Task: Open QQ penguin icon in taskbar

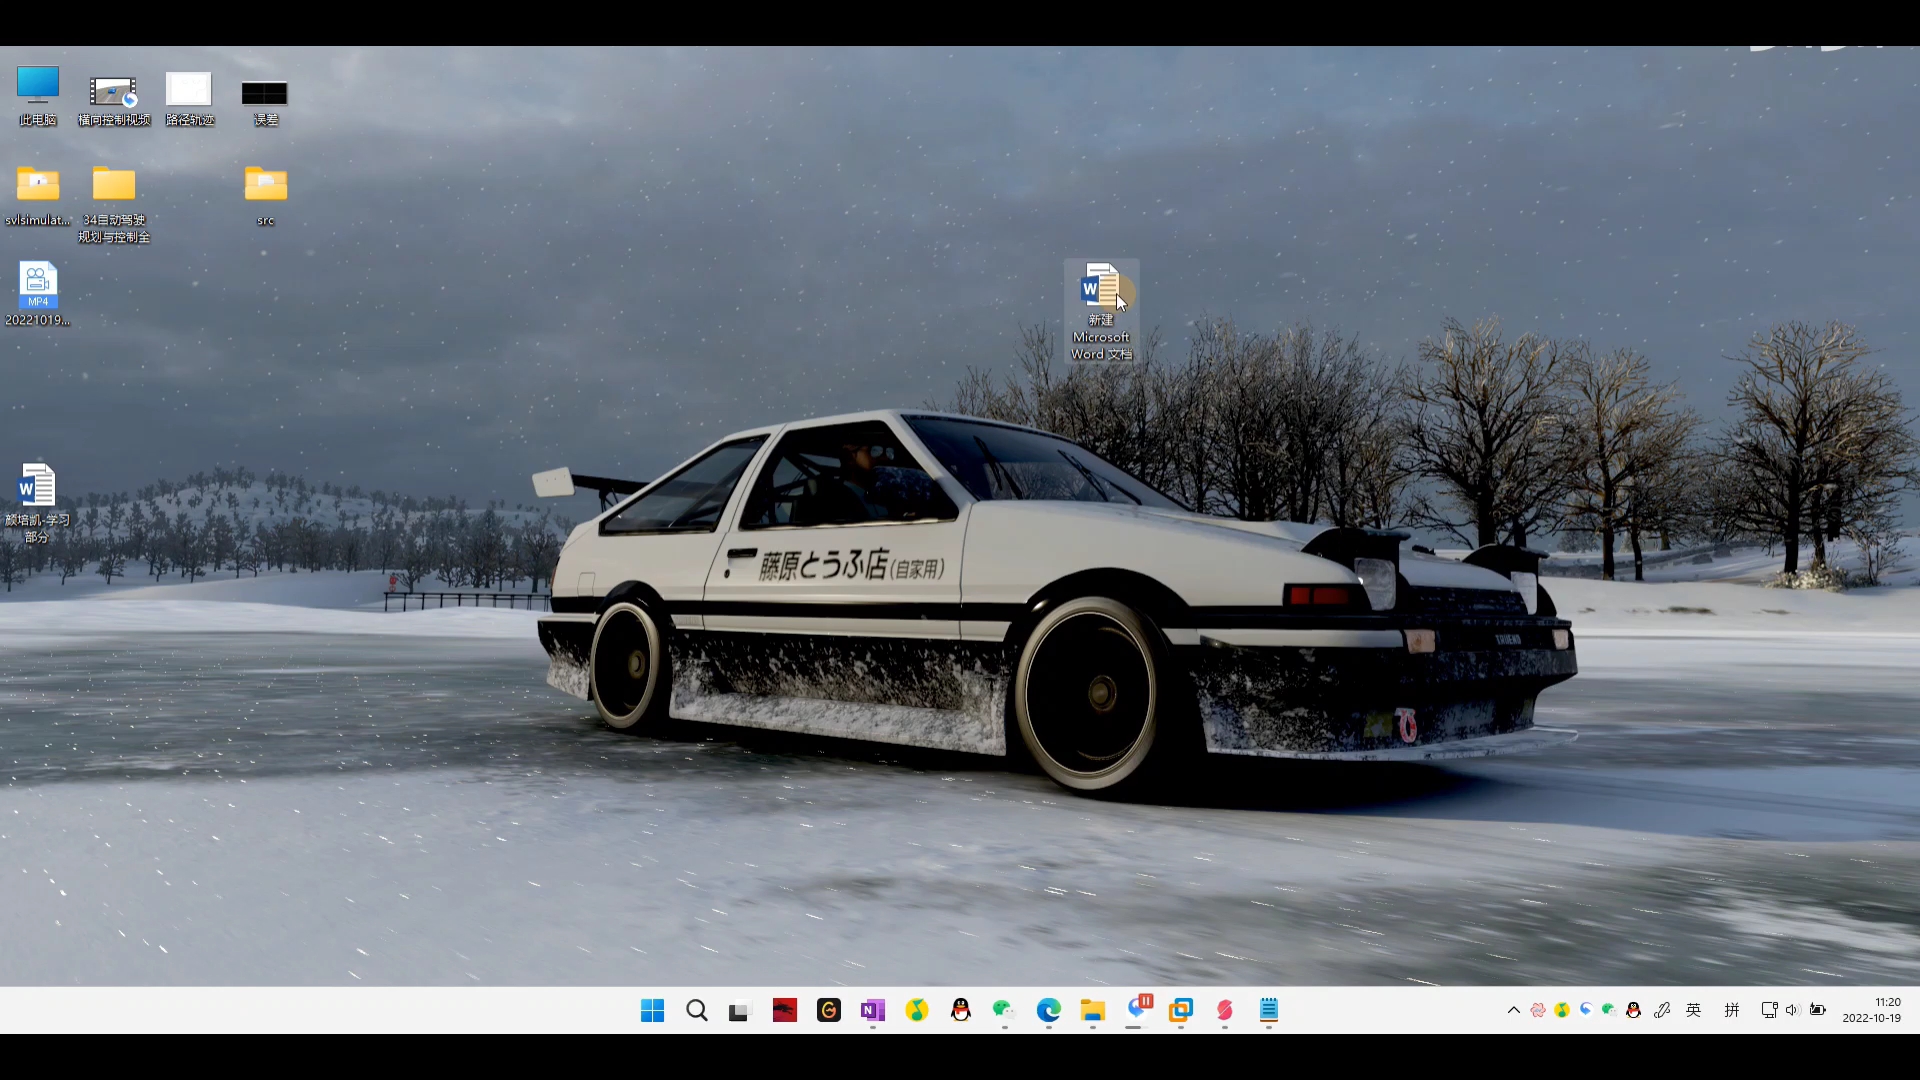Action: (961, 1011)
